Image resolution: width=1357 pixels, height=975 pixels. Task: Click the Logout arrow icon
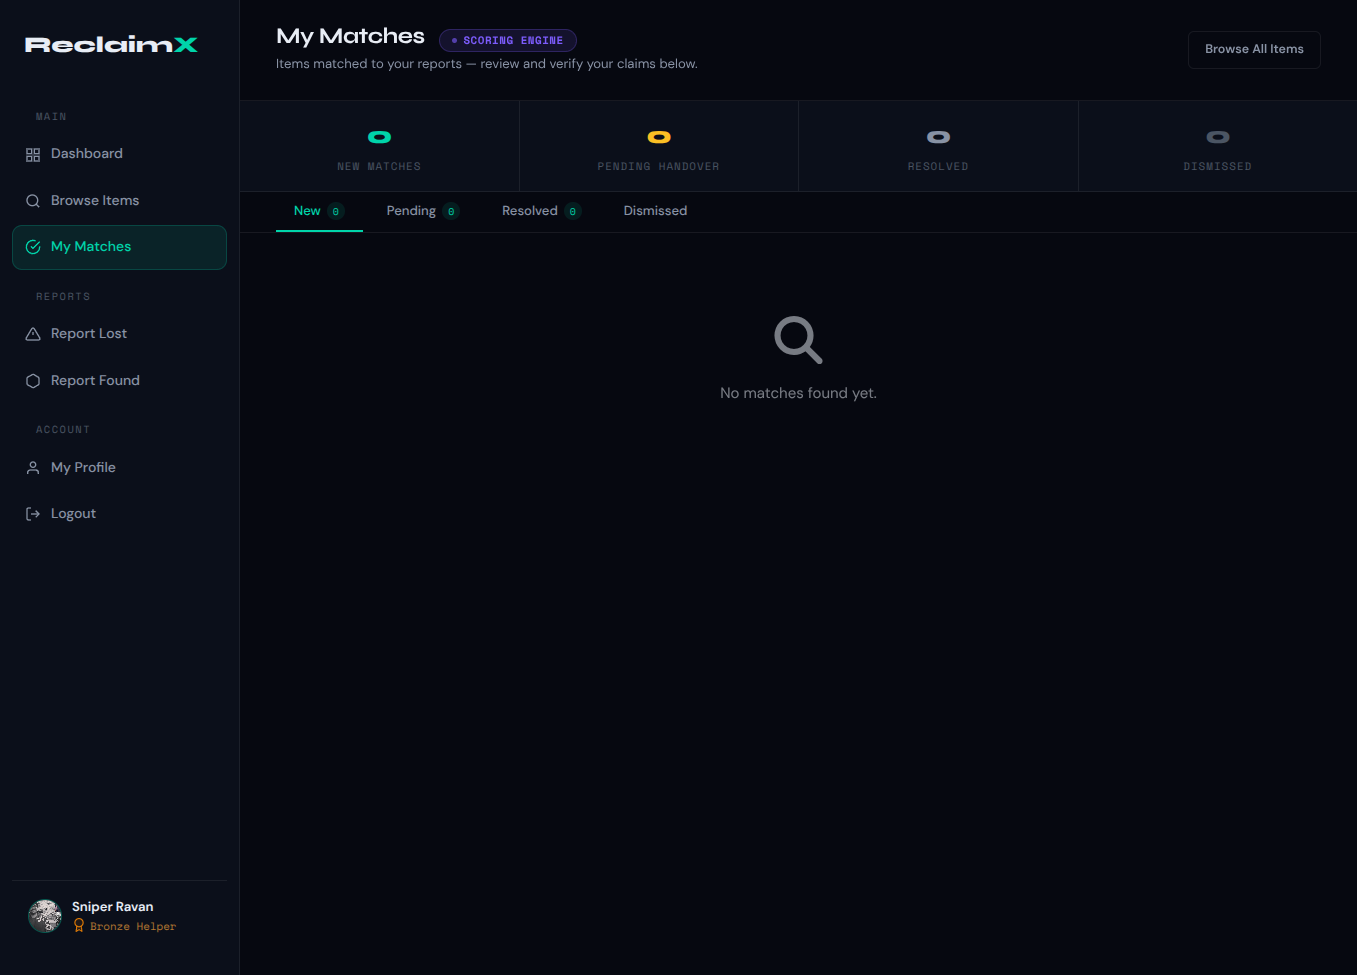click(33, 514)
